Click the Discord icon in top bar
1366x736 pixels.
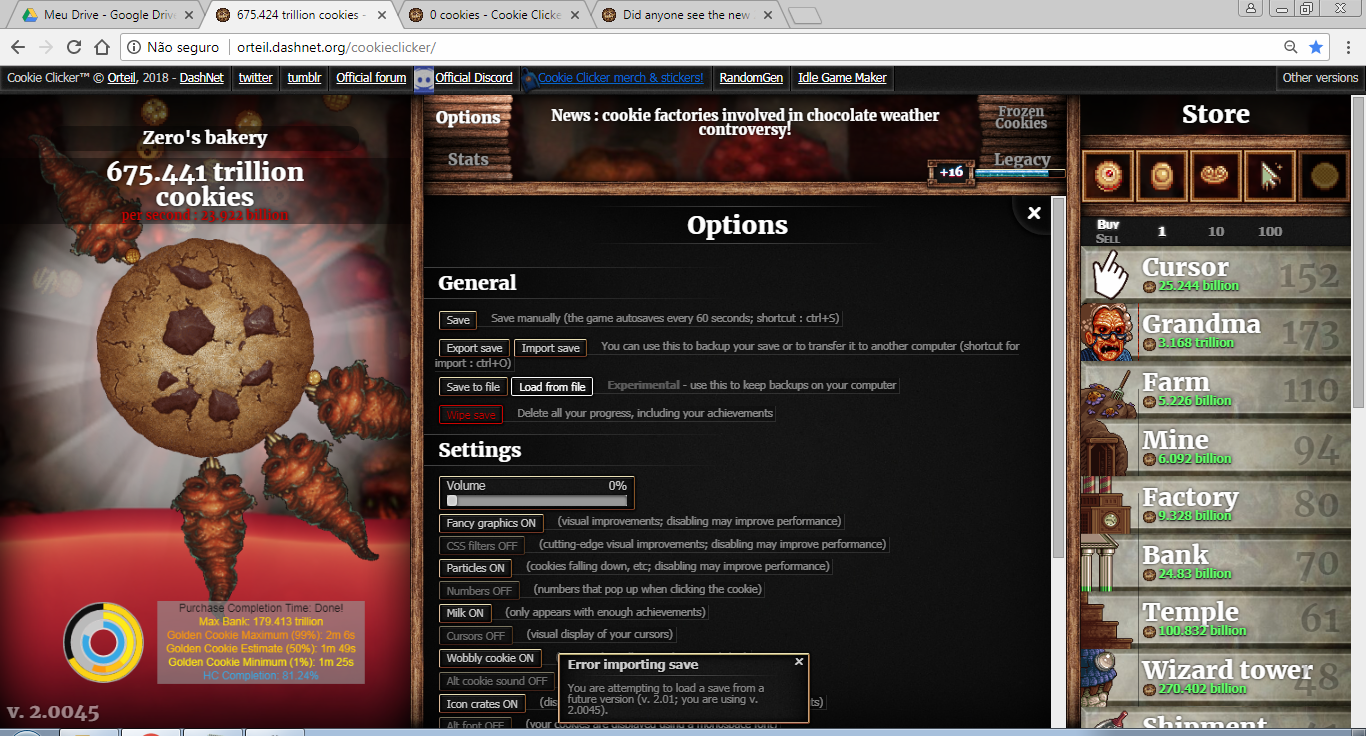(x=424, y=78)
